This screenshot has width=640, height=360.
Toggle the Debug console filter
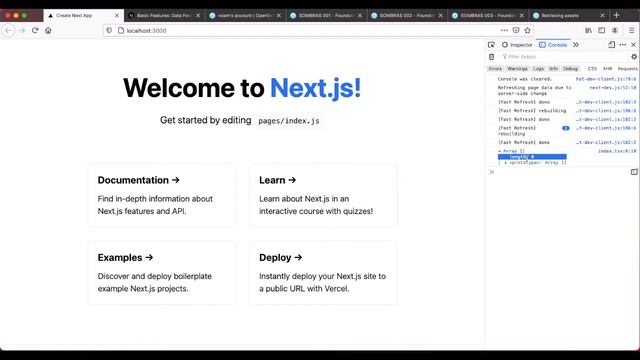(x=571, y=69)
